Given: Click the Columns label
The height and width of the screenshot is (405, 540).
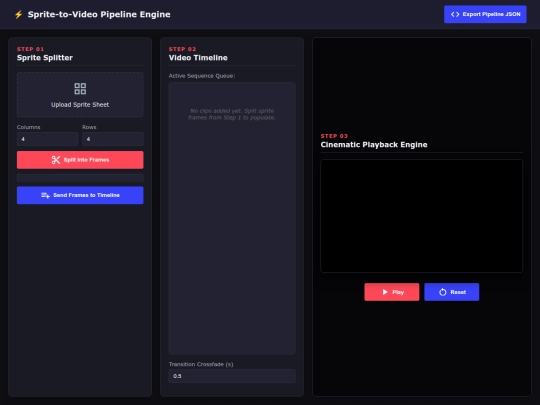Looking at the screenshot, I should coord(29,127).
